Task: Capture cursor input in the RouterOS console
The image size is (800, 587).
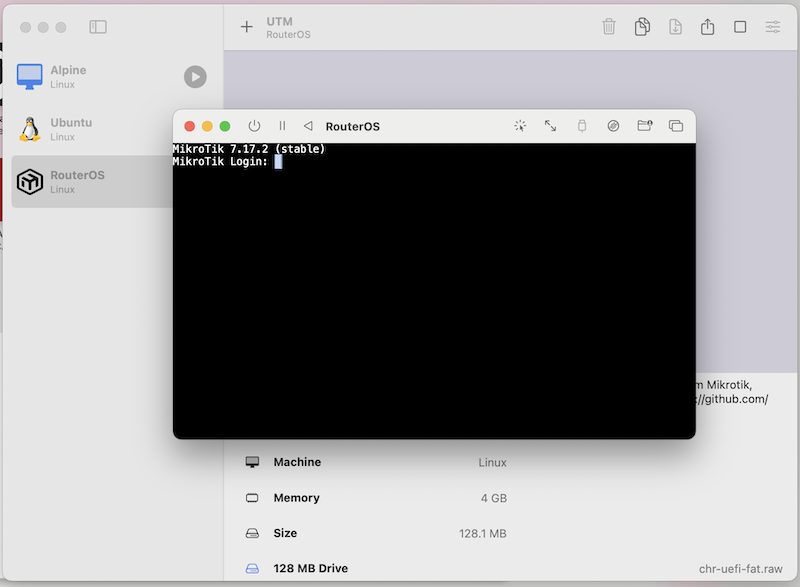Action: click(519, 126)
